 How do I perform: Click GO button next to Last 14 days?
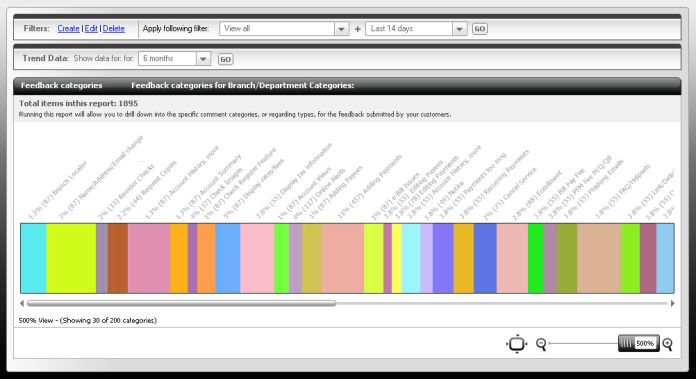[479, 29]
